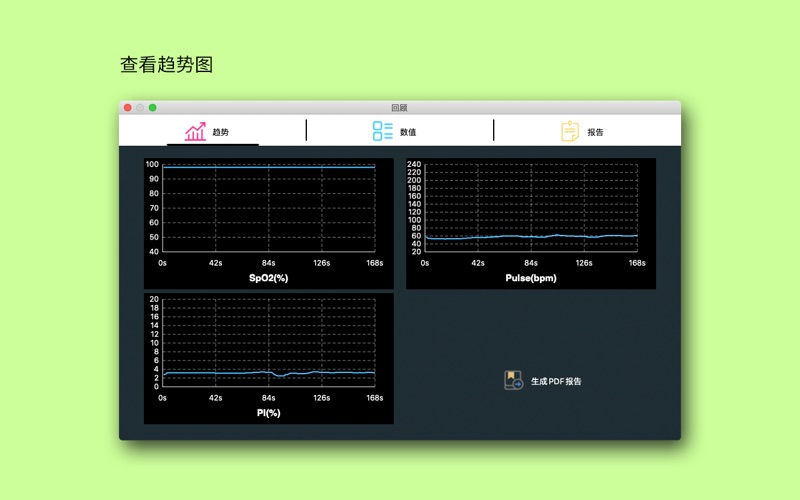The height and width of the screenshot is (500, 800).
Task: Open the 报告 tab
Action: tap(587, 132)
